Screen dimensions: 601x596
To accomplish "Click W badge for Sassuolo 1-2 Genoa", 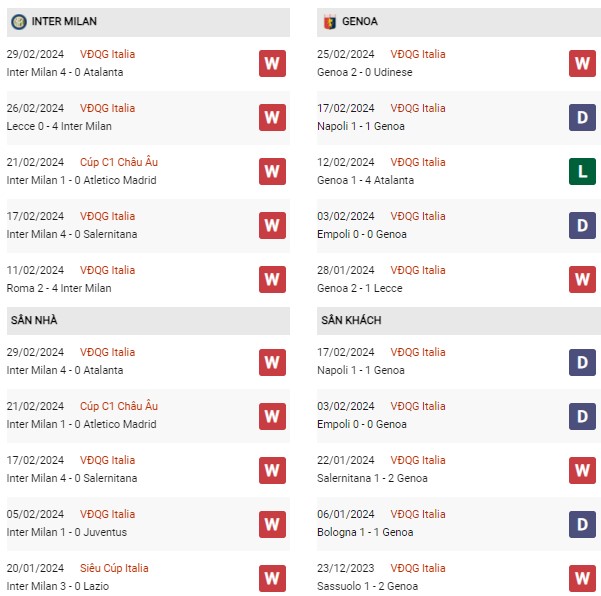I will point(582,578).
